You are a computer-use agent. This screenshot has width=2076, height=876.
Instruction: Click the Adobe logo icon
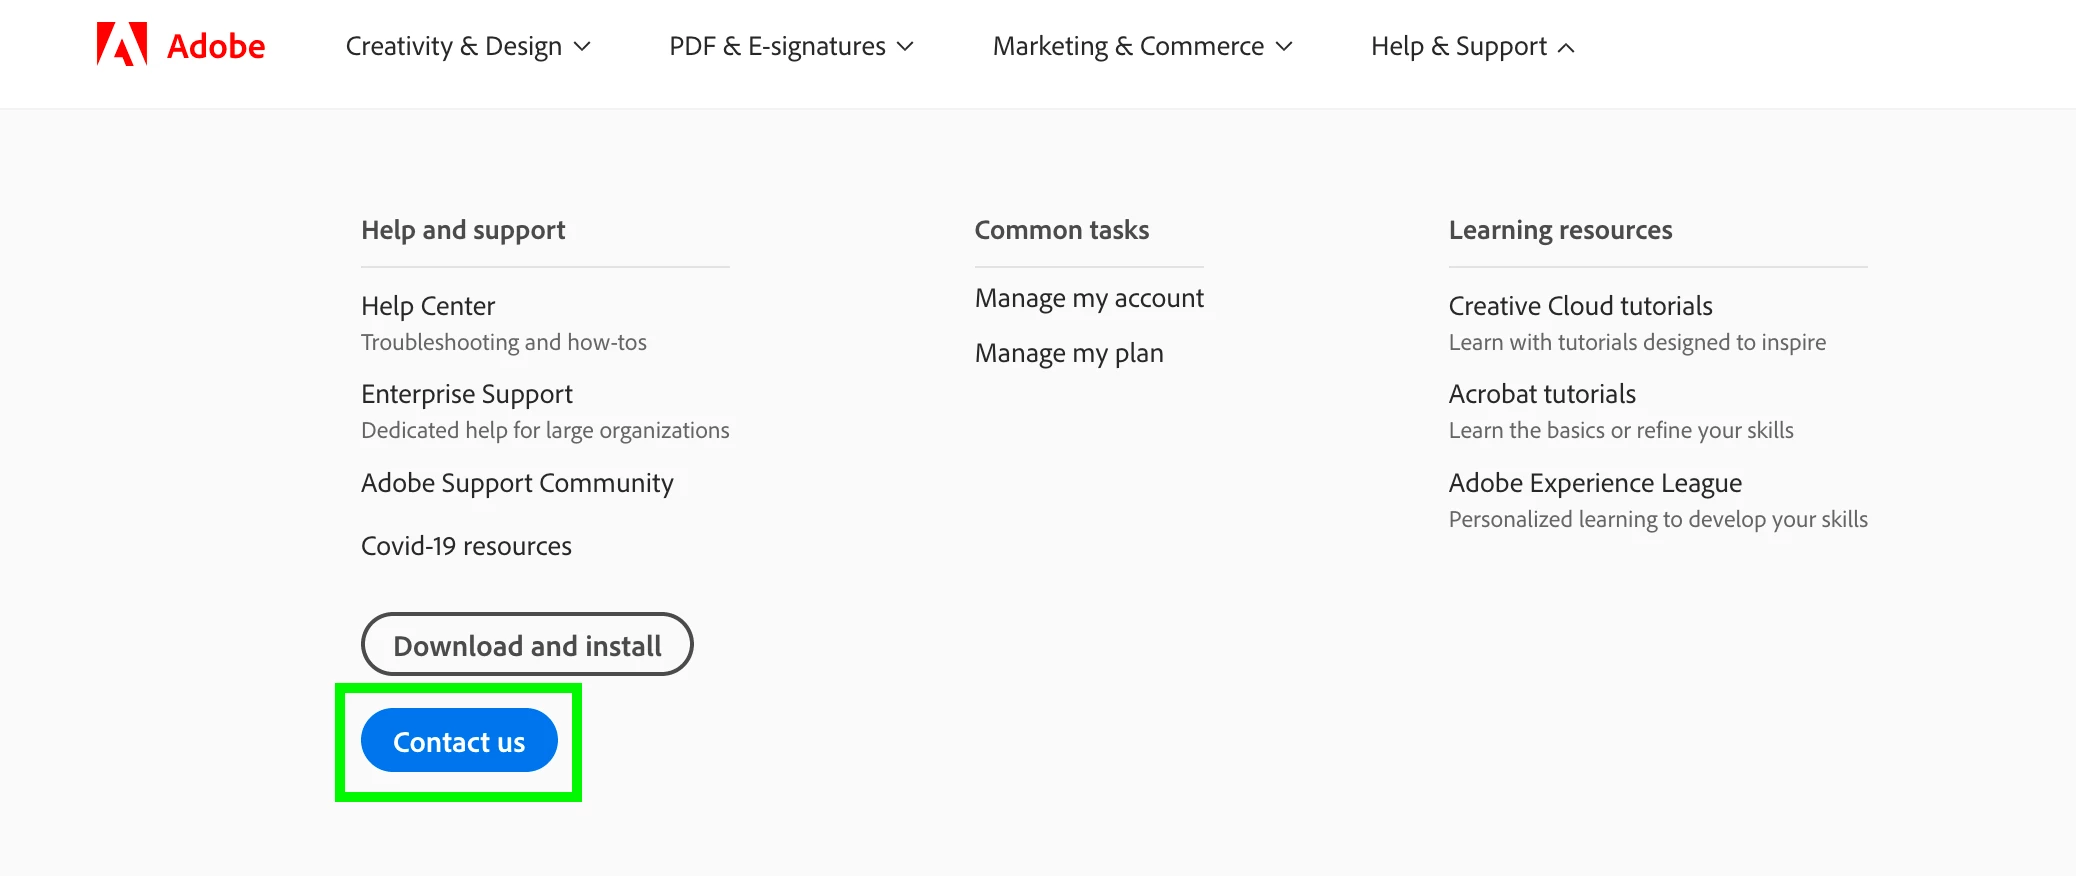point(122,45)
